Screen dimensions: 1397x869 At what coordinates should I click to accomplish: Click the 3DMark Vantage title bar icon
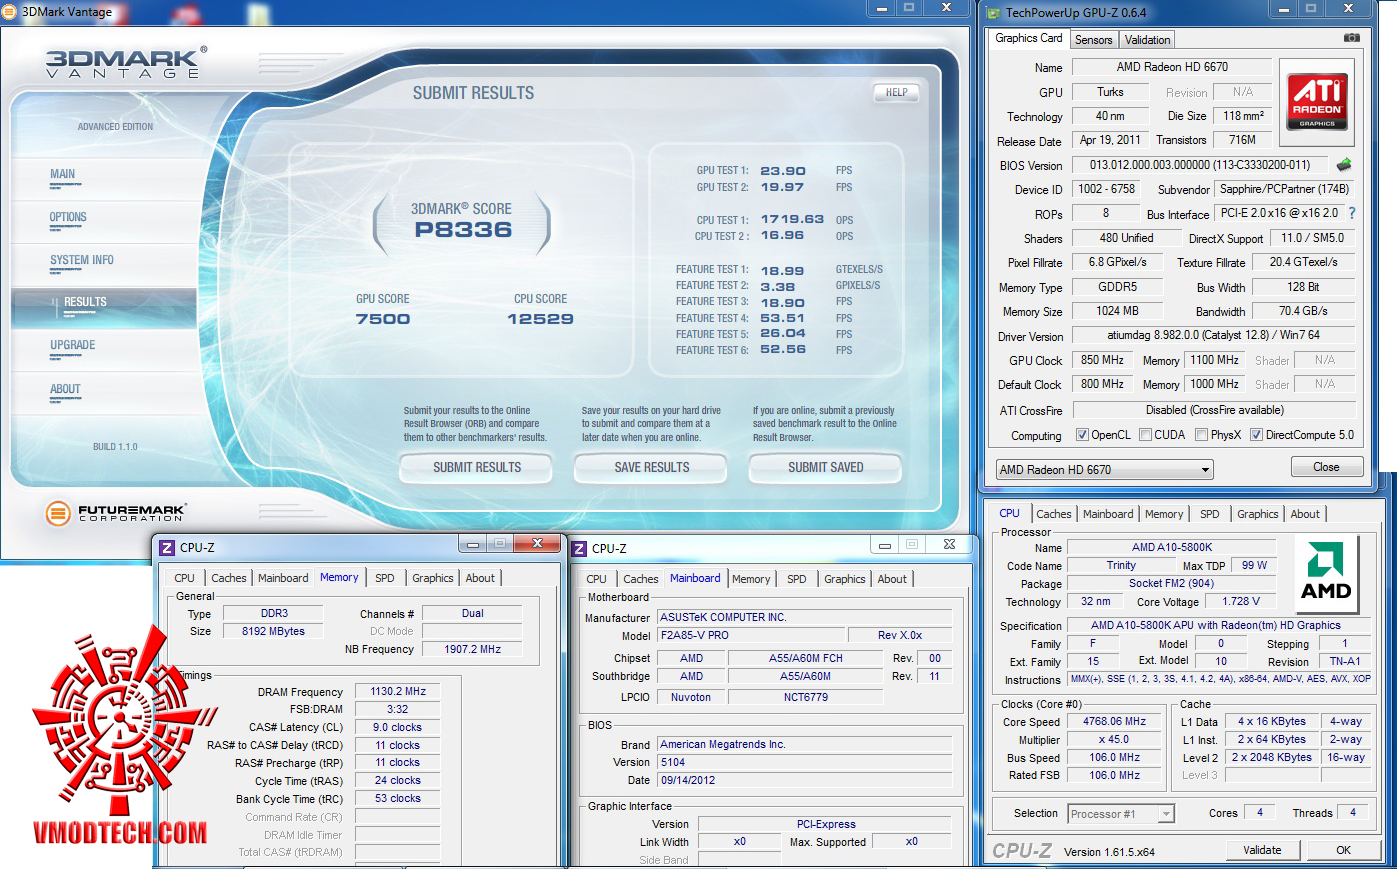click(10, 12)
